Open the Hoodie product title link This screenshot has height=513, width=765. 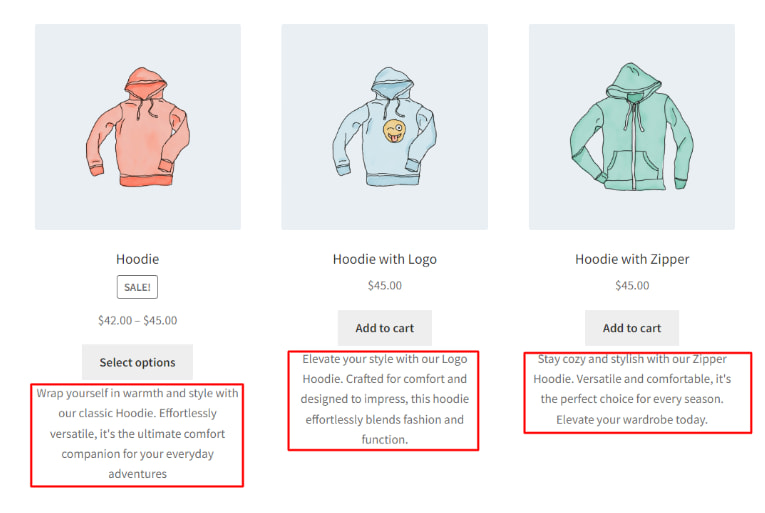click(x=137, y=259)
